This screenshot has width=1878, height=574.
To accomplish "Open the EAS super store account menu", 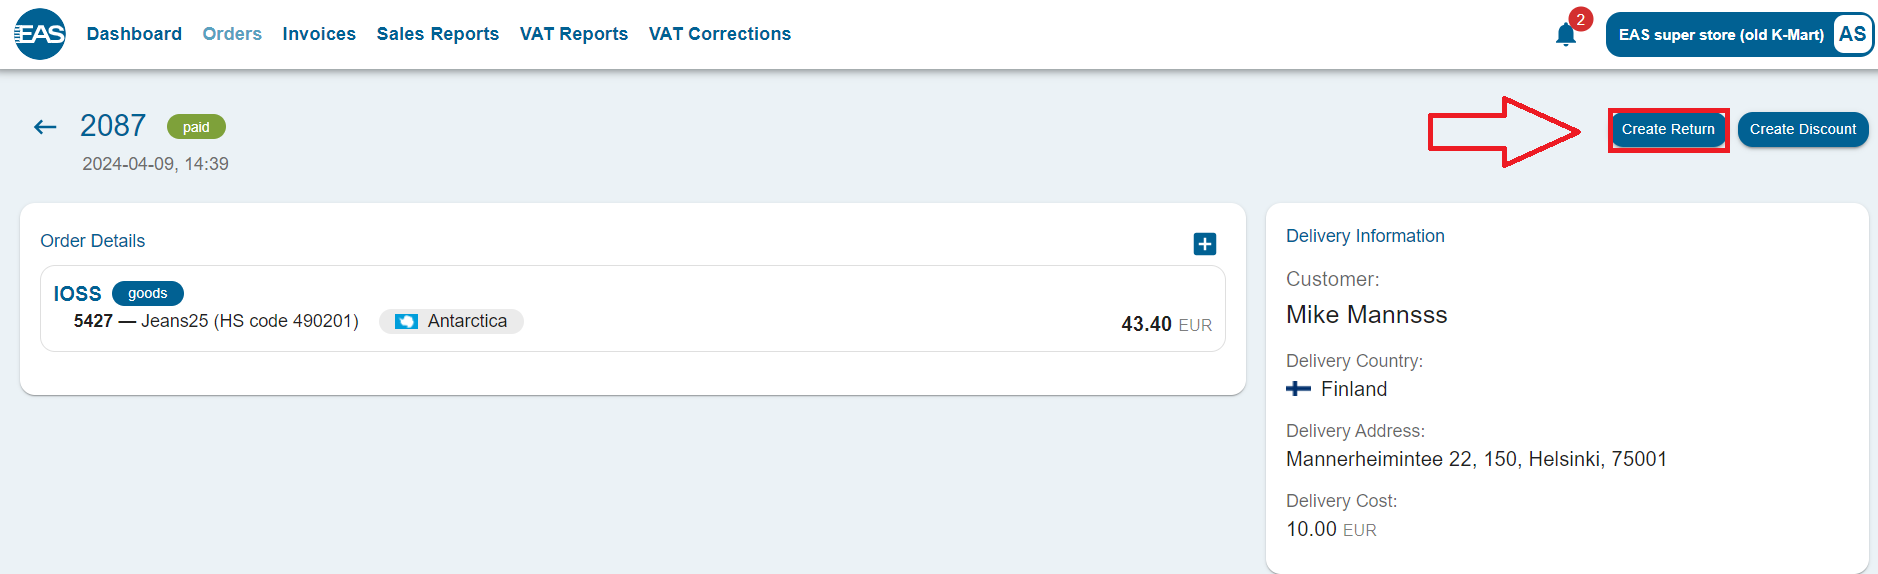I will (x=1720, y=35).
